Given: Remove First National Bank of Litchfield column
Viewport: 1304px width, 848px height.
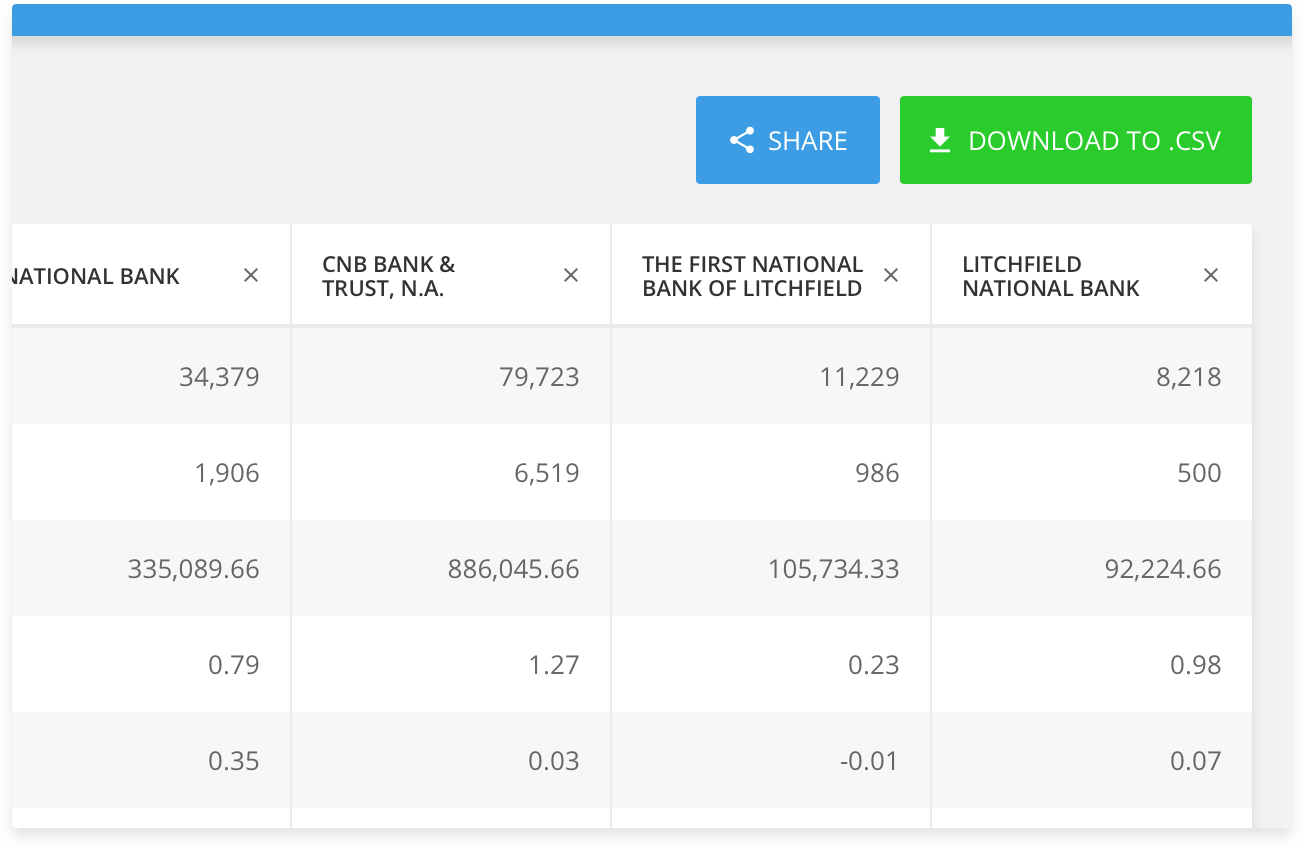Looking at the screenshot, I should click(x=891, y=275).
